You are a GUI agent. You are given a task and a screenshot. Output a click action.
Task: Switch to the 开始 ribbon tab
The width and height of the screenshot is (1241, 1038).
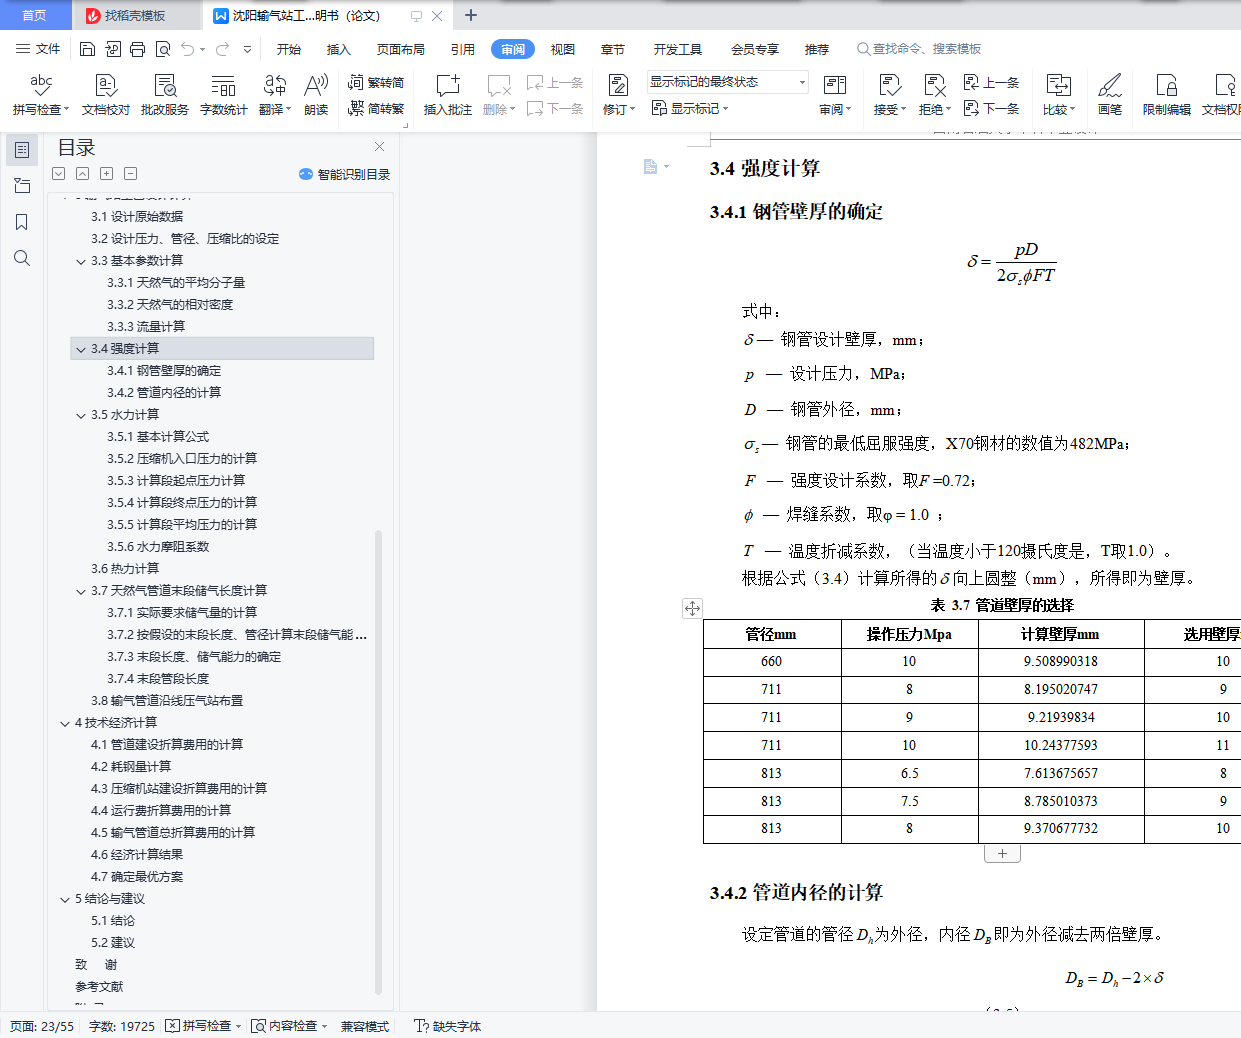[x=289, y=49]
